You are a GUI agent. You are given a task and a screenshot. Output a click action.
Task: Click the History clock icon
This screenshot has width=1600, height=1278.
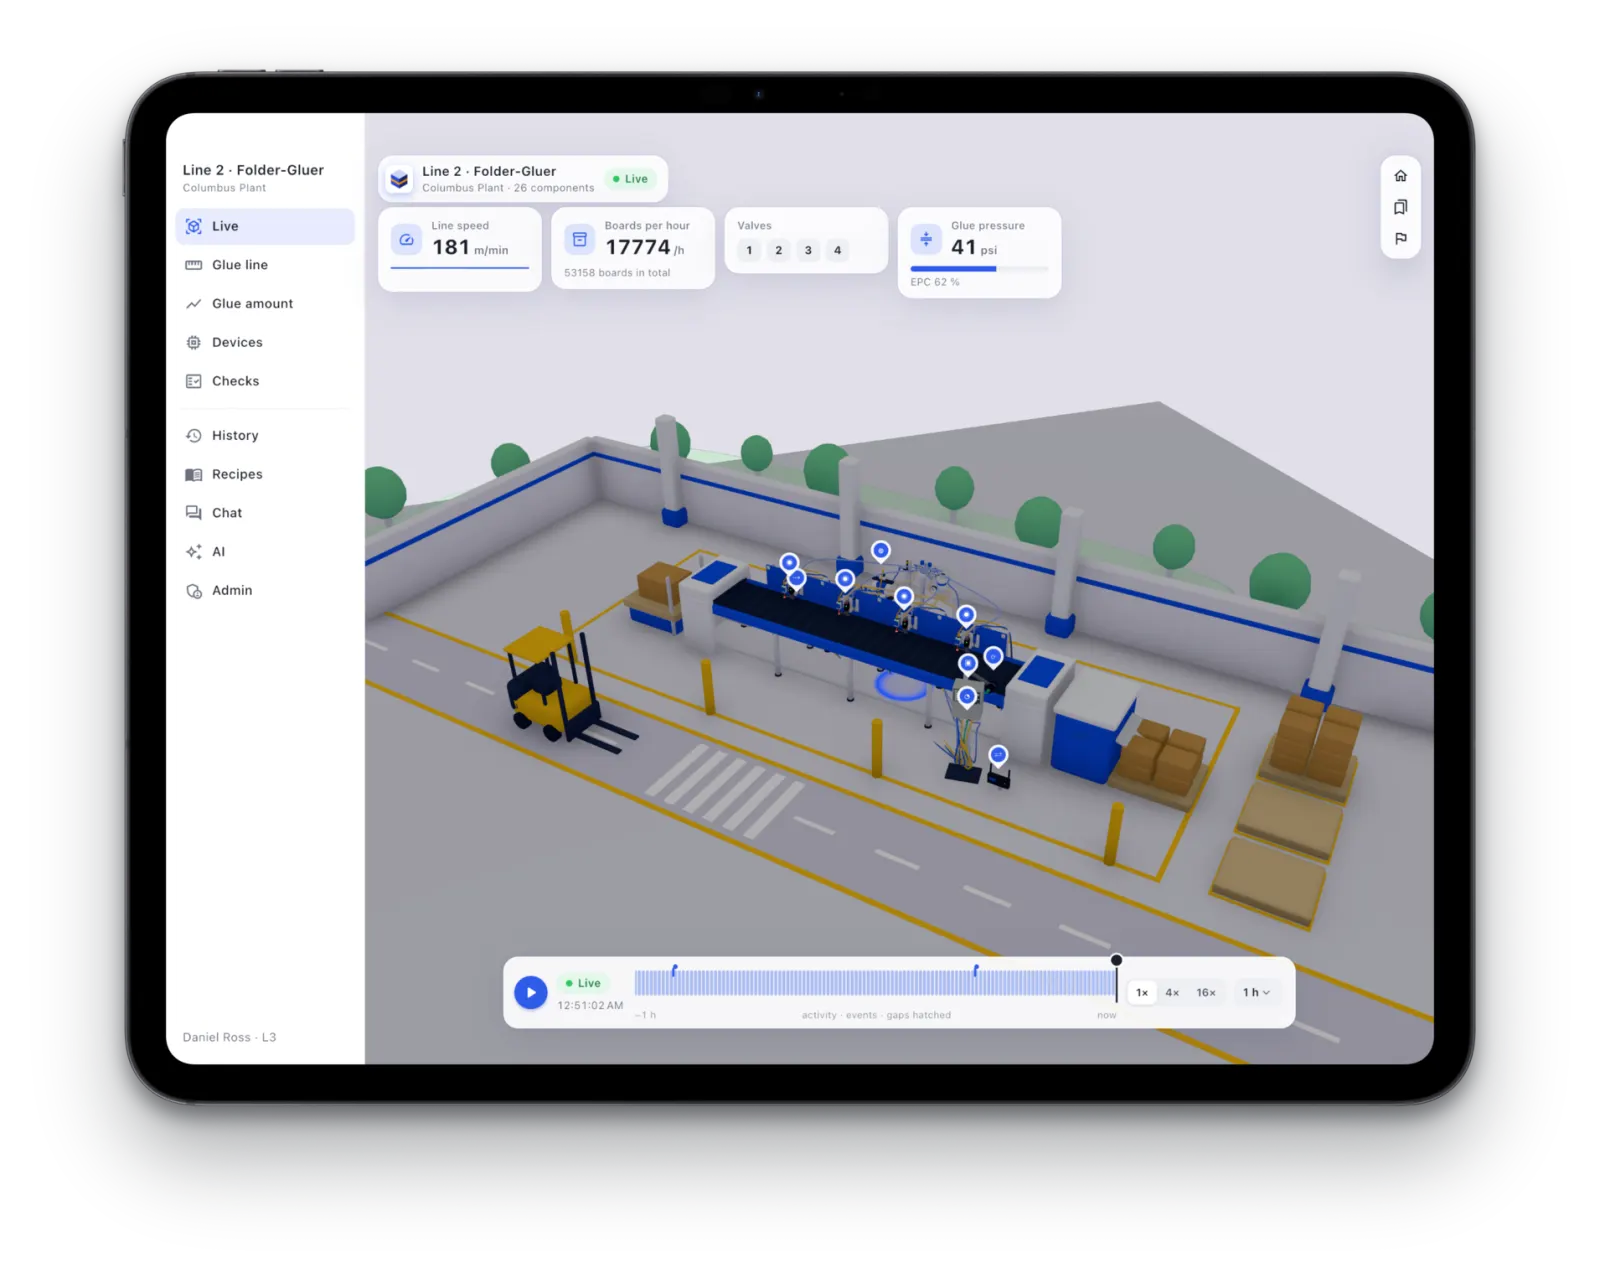click(194, 436)
